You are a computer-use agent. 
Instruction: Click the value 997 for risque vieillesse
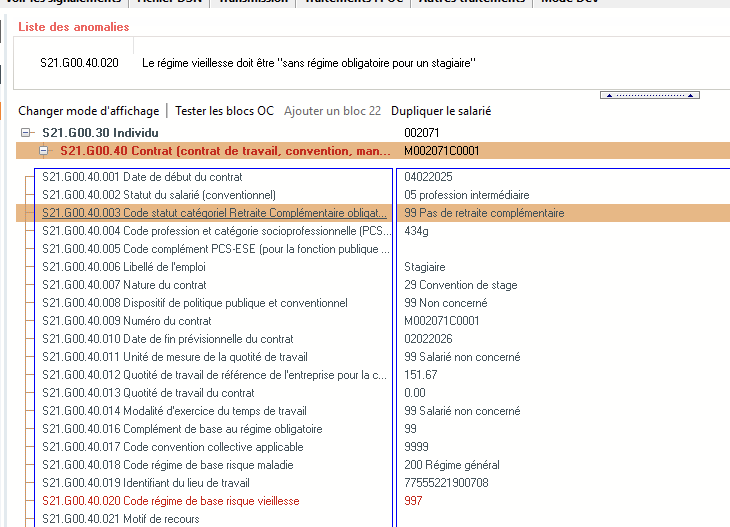tap(413, 501)
